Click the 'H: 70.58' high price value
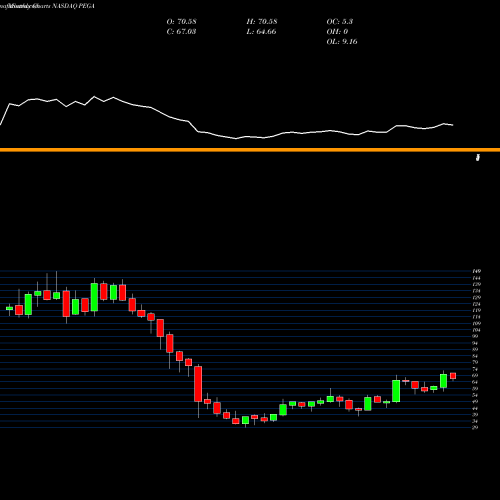Image resolution: width=500 pixels, height=500 pixels. [x=262, y=22]
